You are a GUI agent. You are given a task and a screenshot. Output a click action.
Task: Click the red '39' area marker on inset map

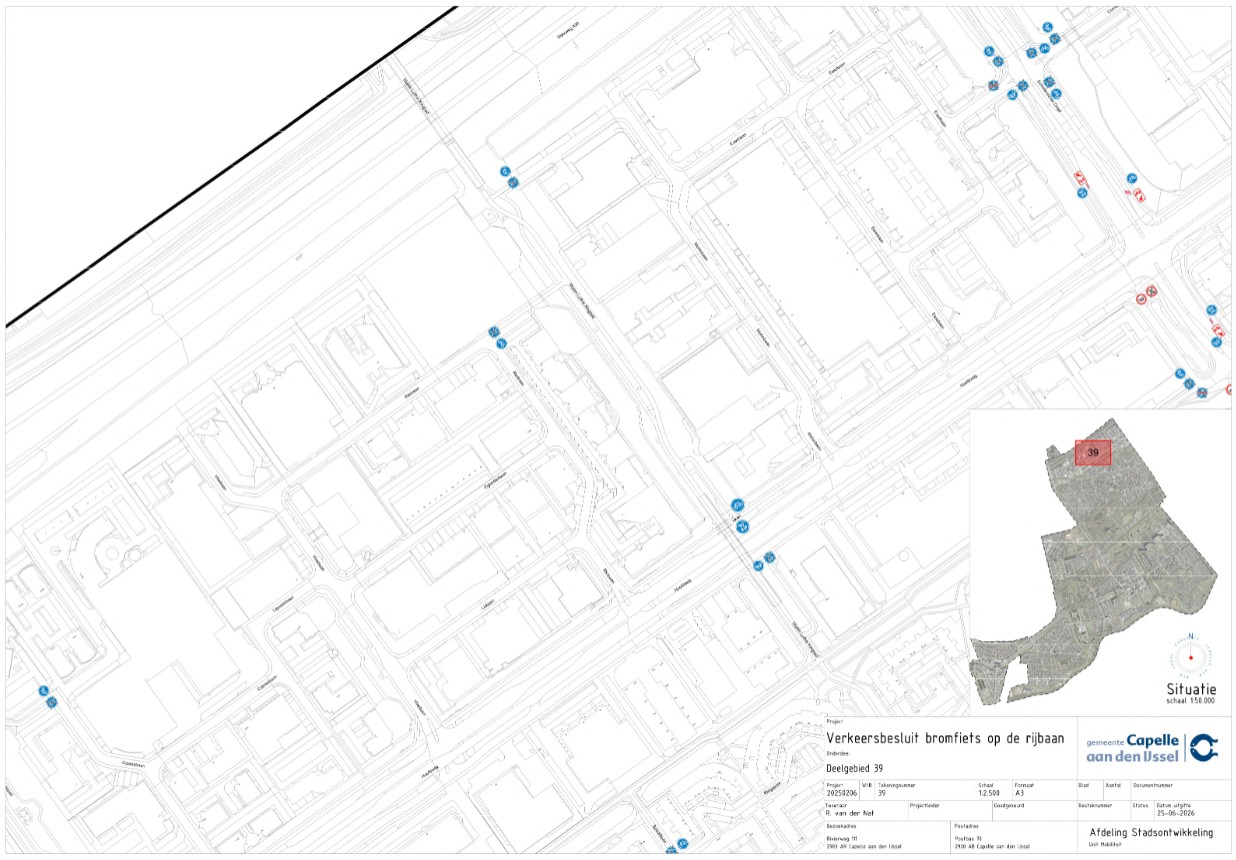(x=1093, y=453)
